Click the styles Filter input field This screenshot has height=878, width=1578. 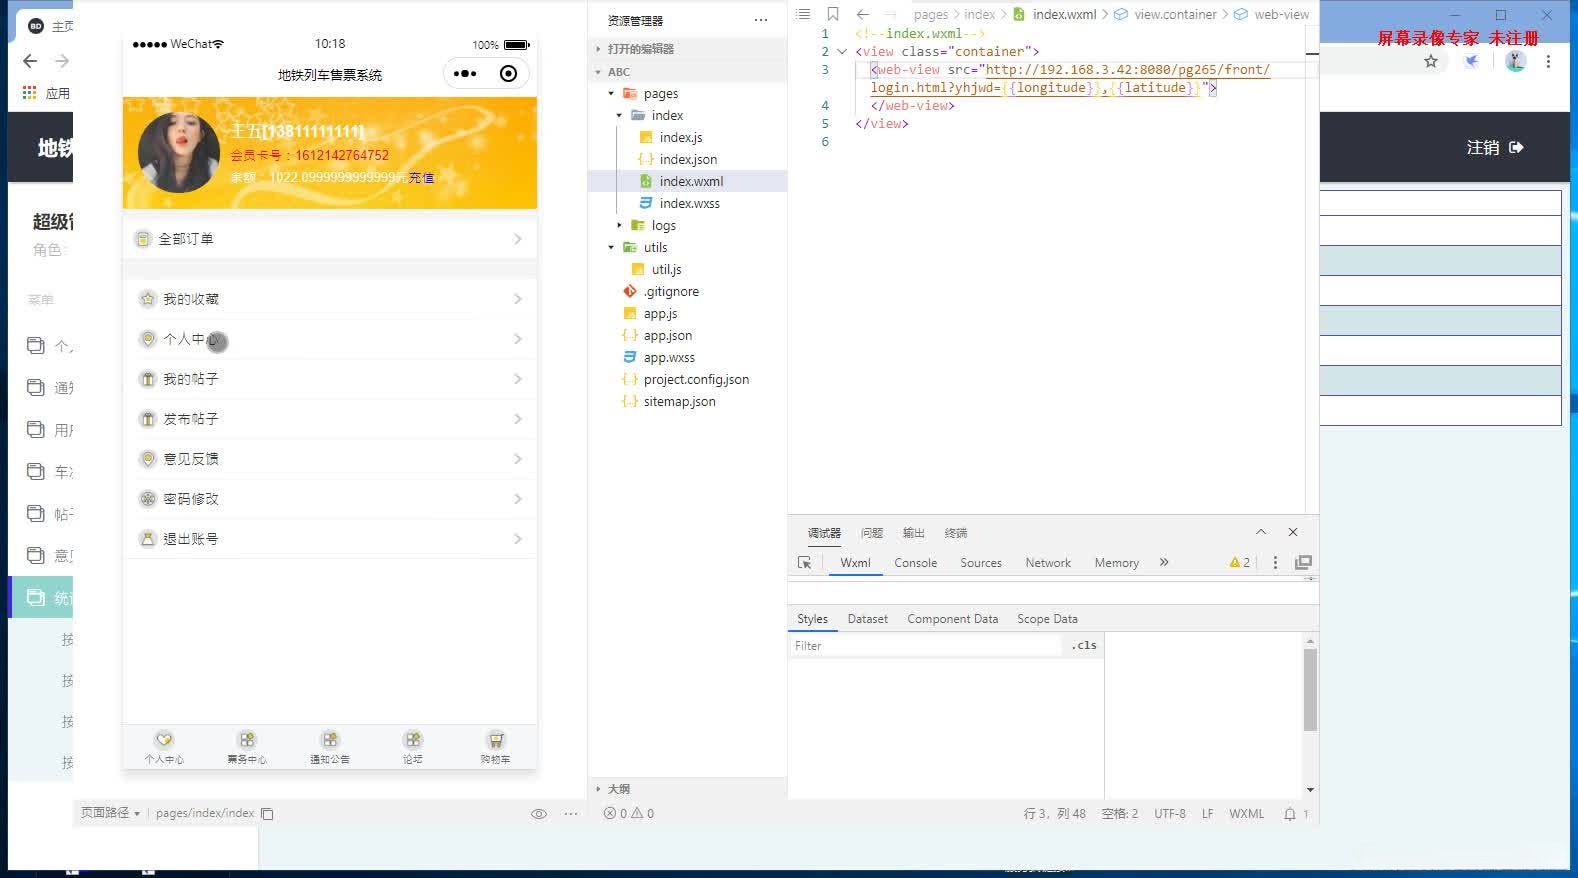[x=925, y=646]
